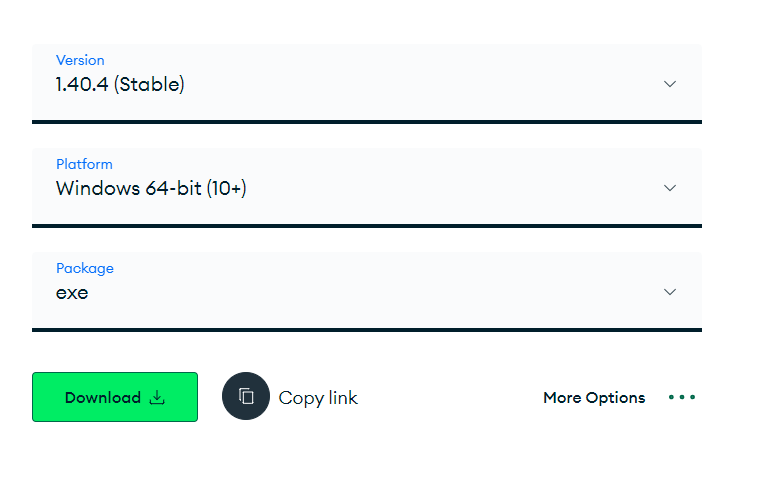Click the leftmost dot of the ellipsis
The width and height of the screenshot is (761, 480).
tap(671, 397)
